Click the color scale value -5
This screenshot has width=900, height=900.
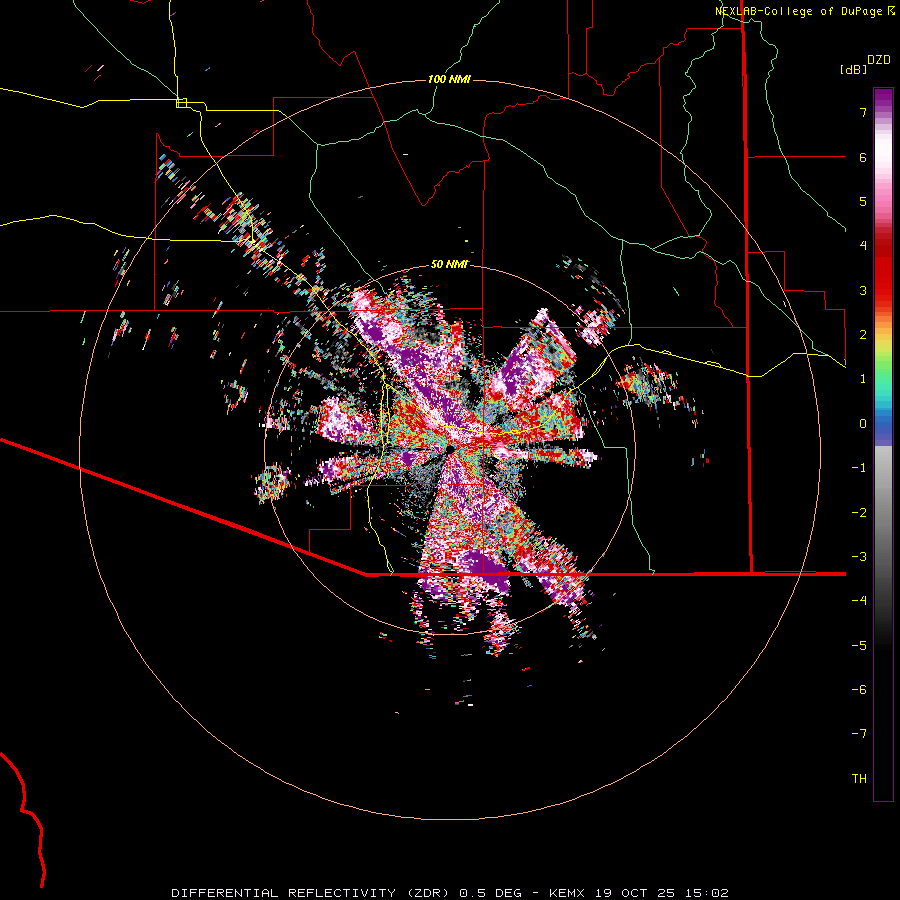tap(859, 646)
